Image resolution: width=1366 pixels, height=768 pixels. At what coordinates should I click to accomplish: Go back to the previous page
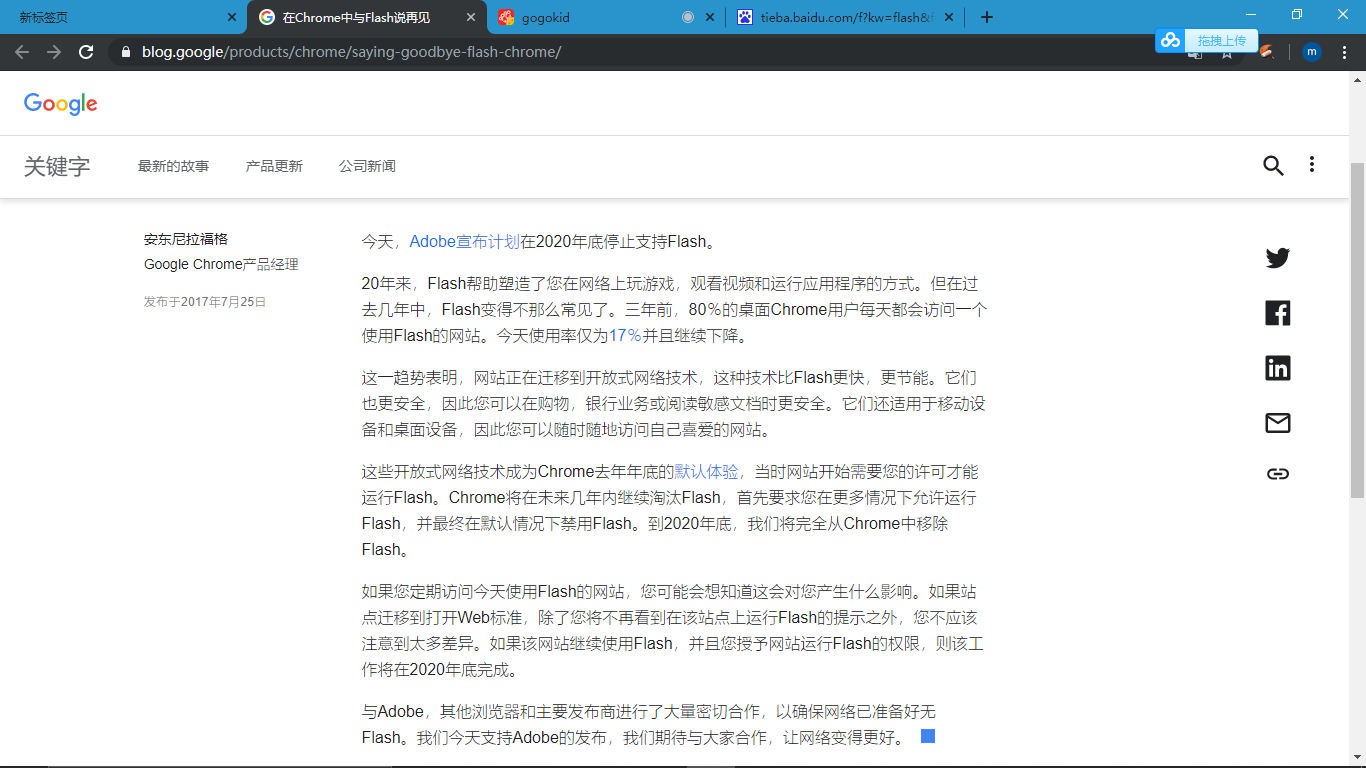[22, 52]
